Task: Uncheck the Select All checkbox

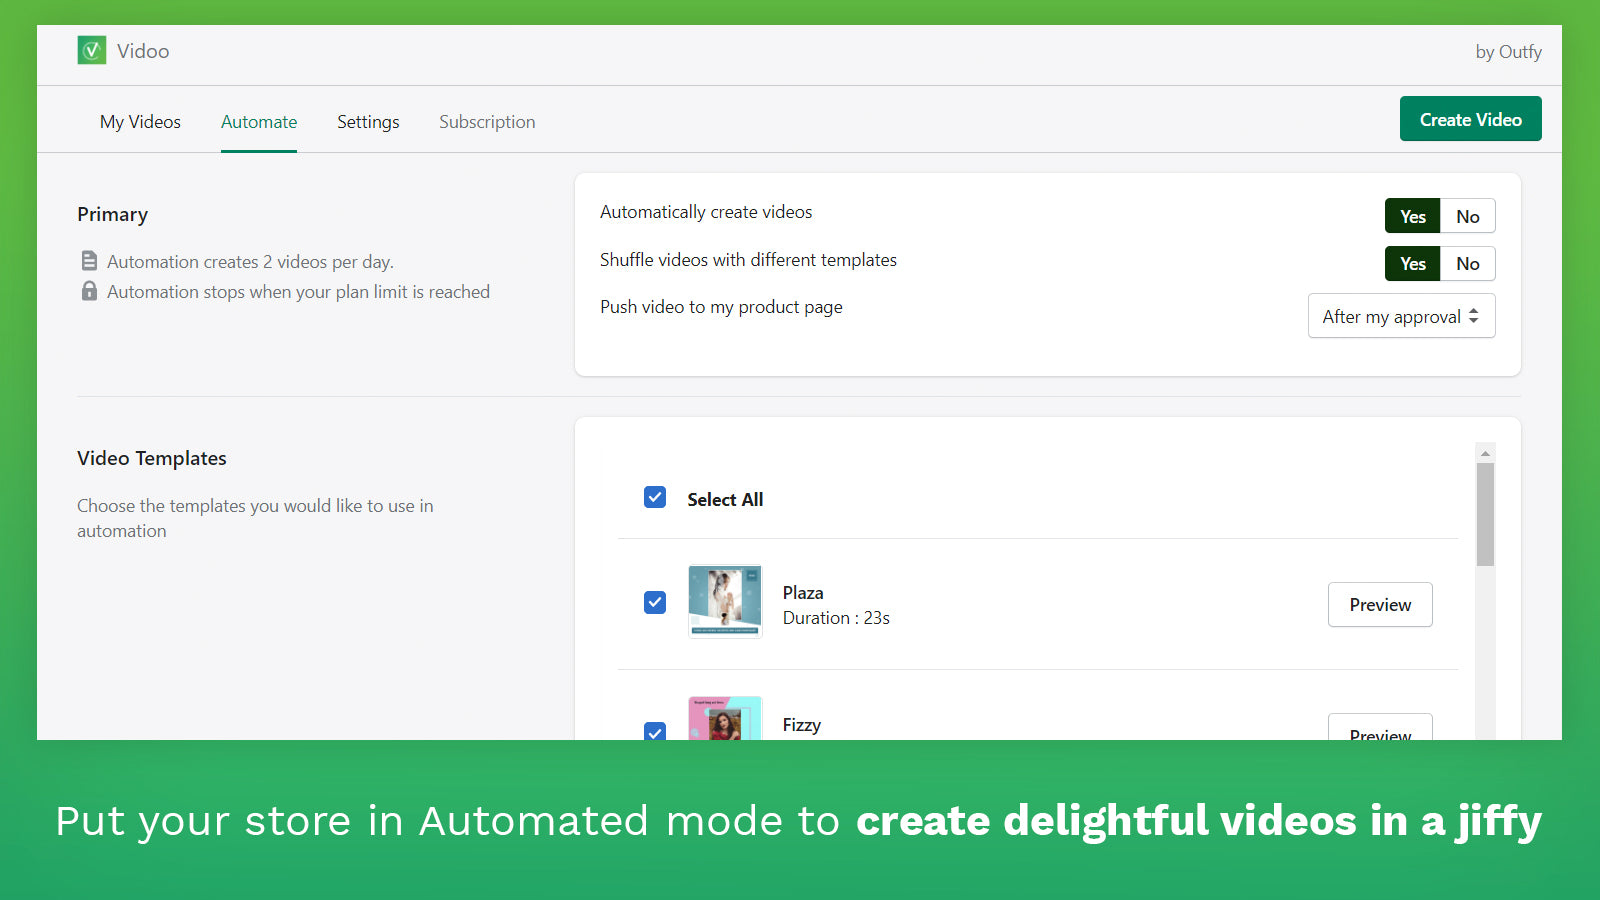Action: click(x=654, y=497)
